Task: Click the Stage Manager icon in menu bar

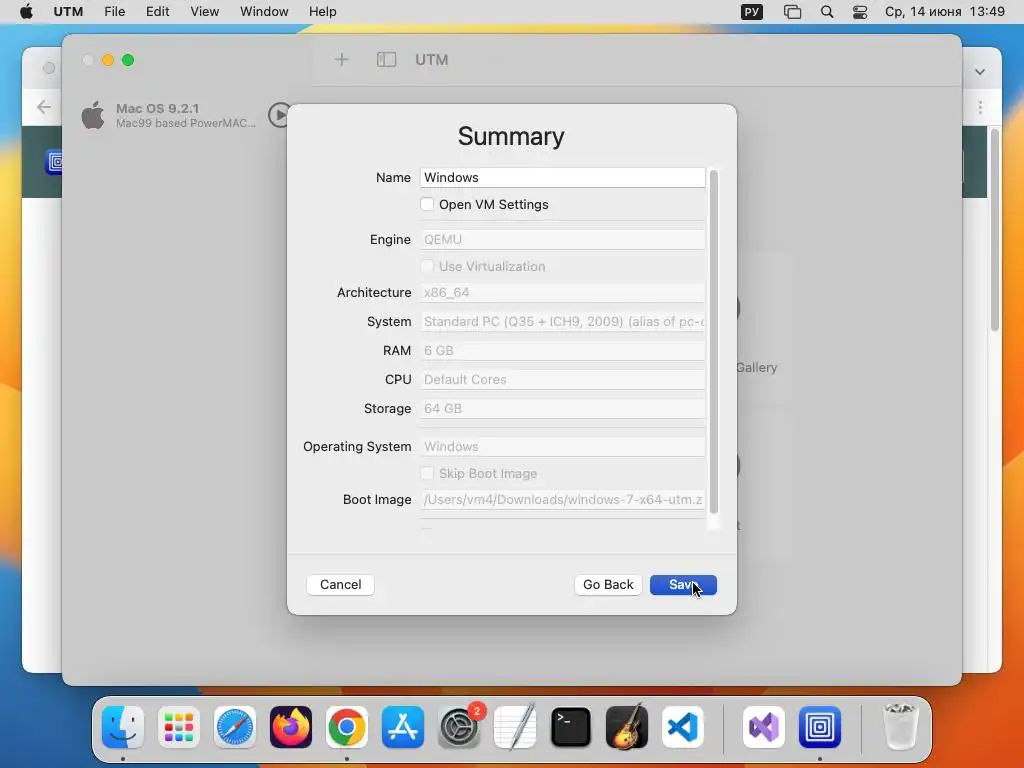Action: tap(792, 12)
